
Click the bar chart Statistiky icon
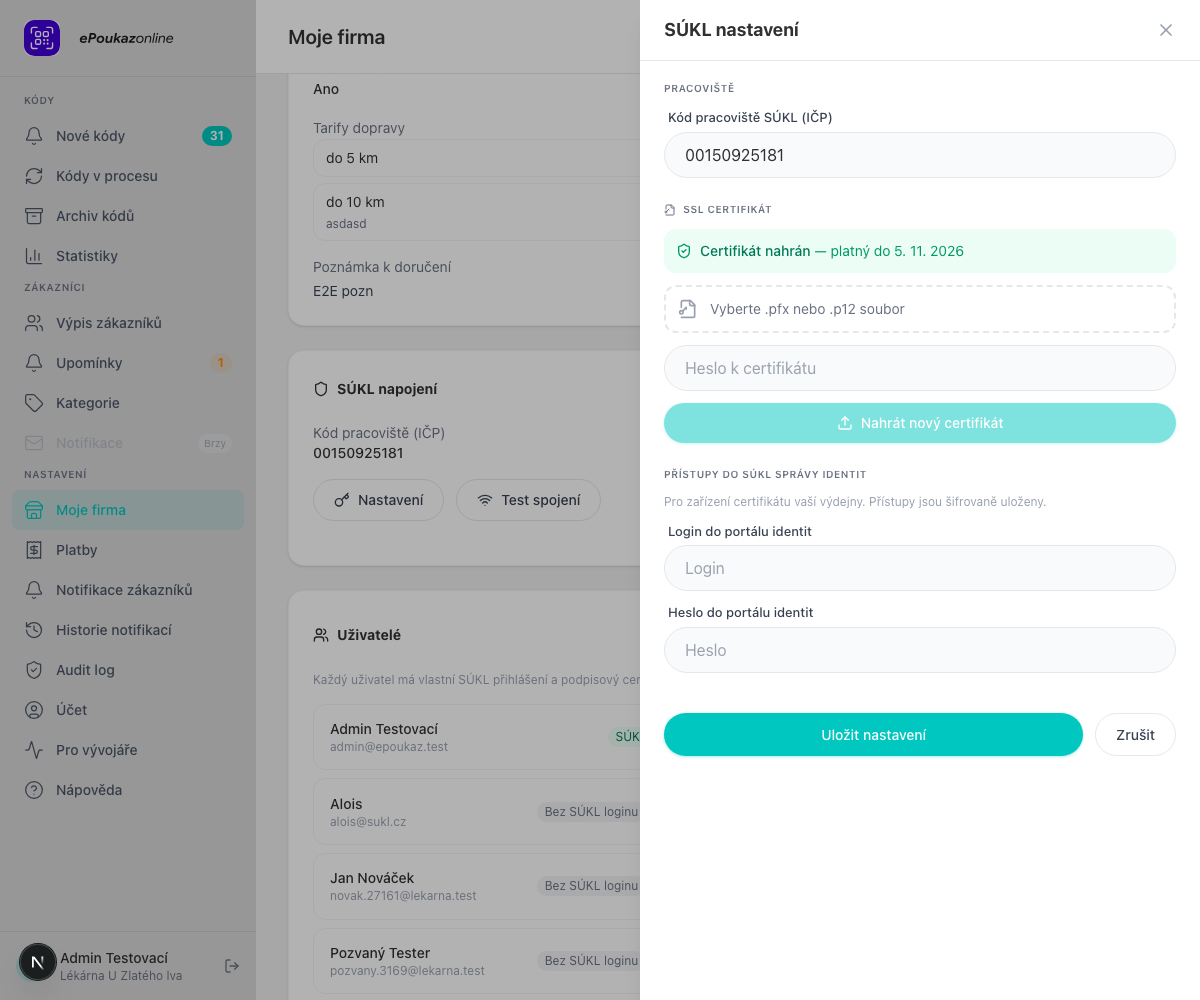click(x=34, y=256)
